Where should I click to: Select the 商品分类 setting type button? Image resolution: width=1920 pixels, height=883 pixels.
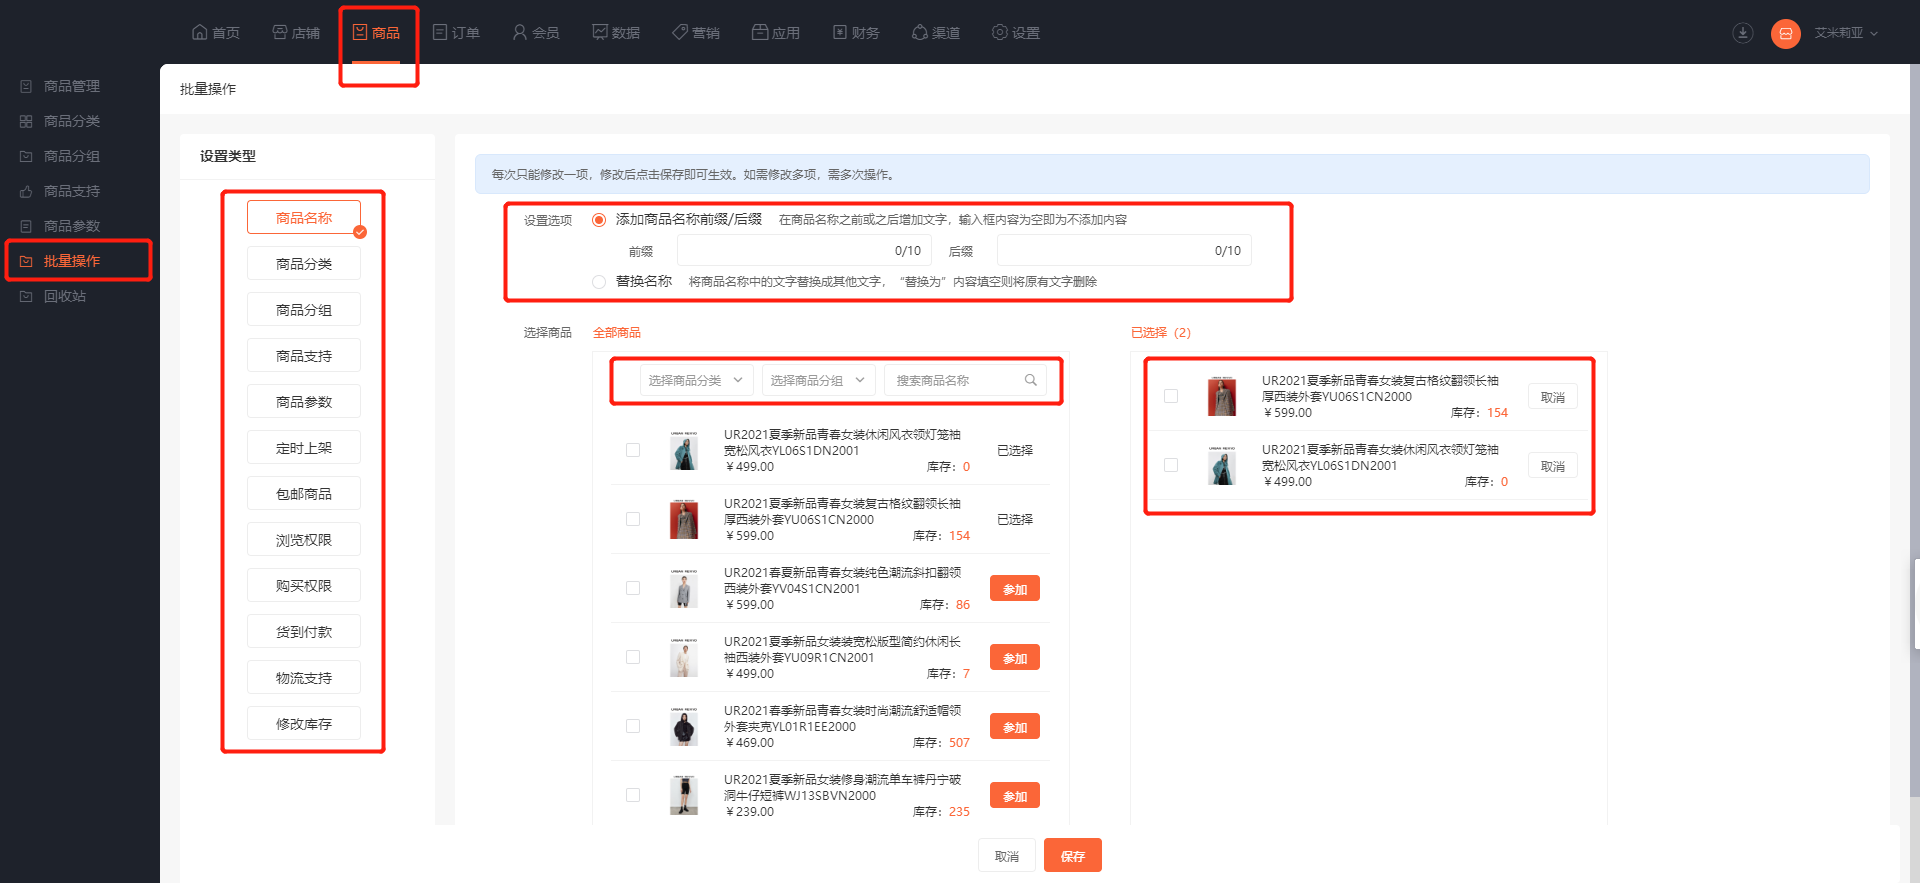point(304,264)
